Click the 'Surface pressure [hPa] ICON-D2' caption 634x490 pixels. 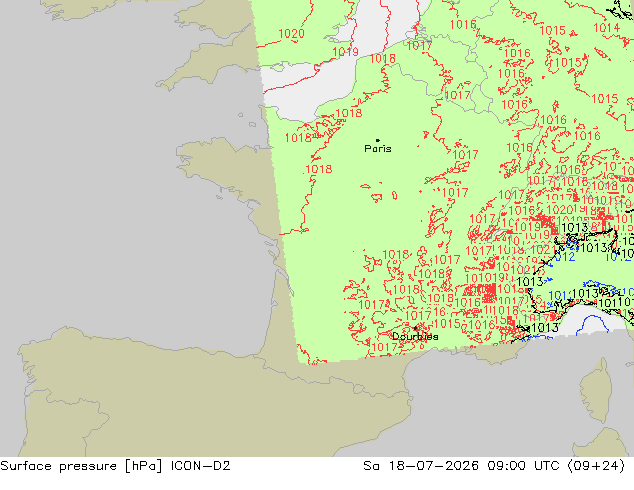(115, 466)
